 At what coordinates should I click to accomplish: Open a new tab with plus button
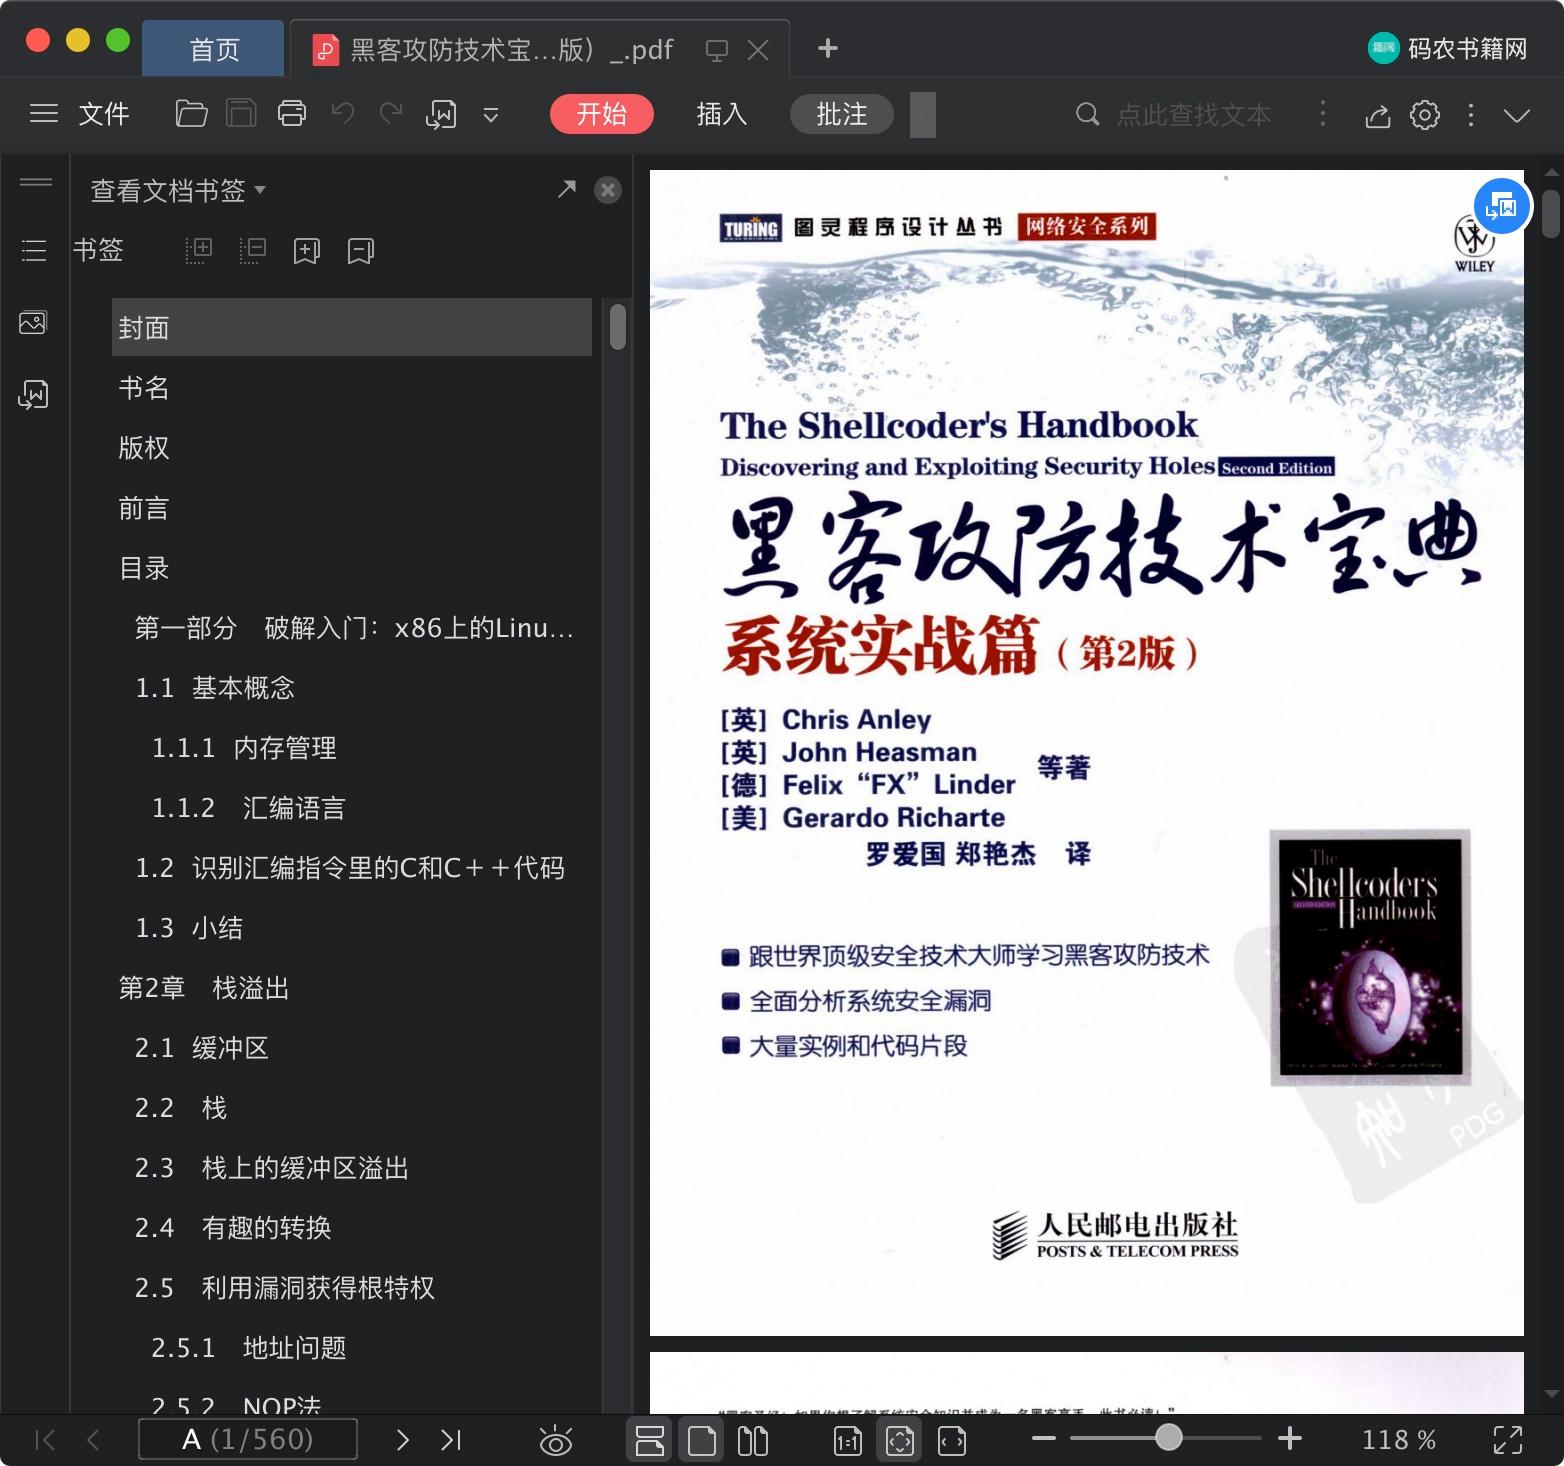click(x=827, y=48)
